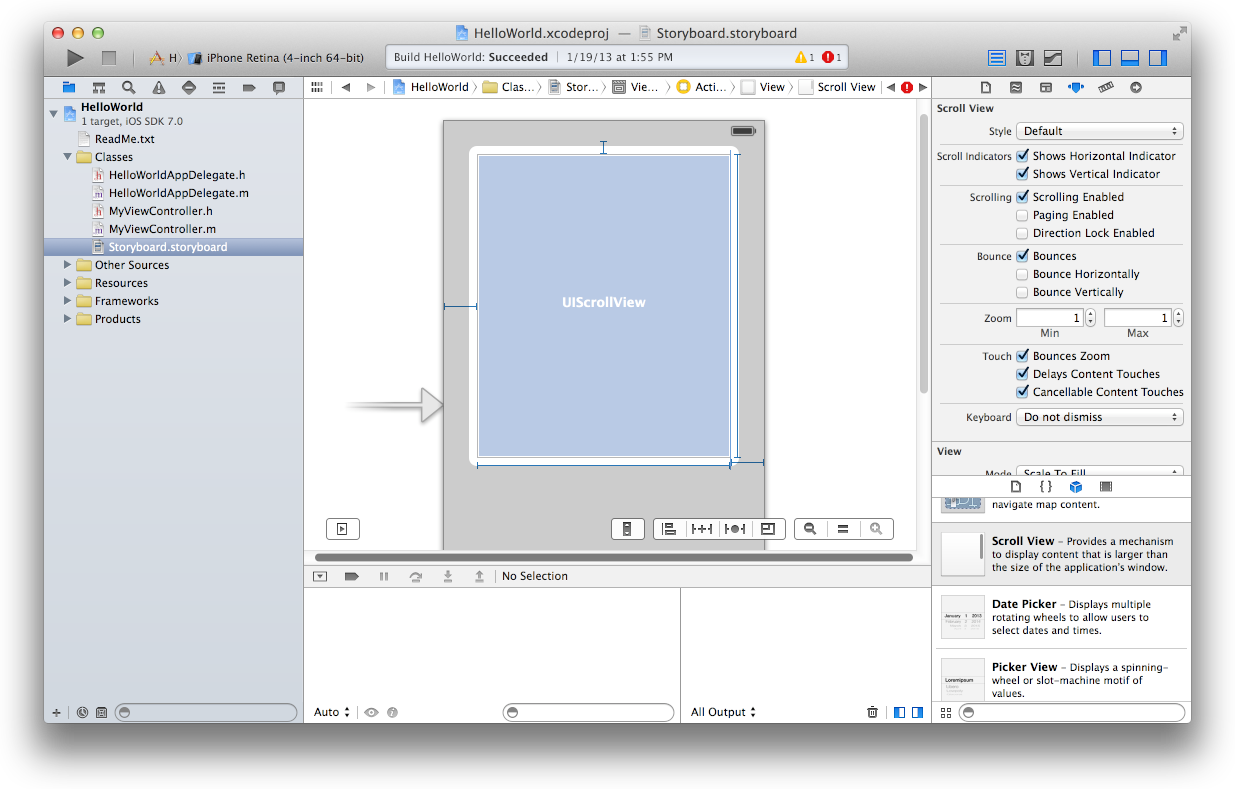Enable Paging Enabled checkbox
The height and width of the screenshot is (789, 1235).
[1022, 215]
